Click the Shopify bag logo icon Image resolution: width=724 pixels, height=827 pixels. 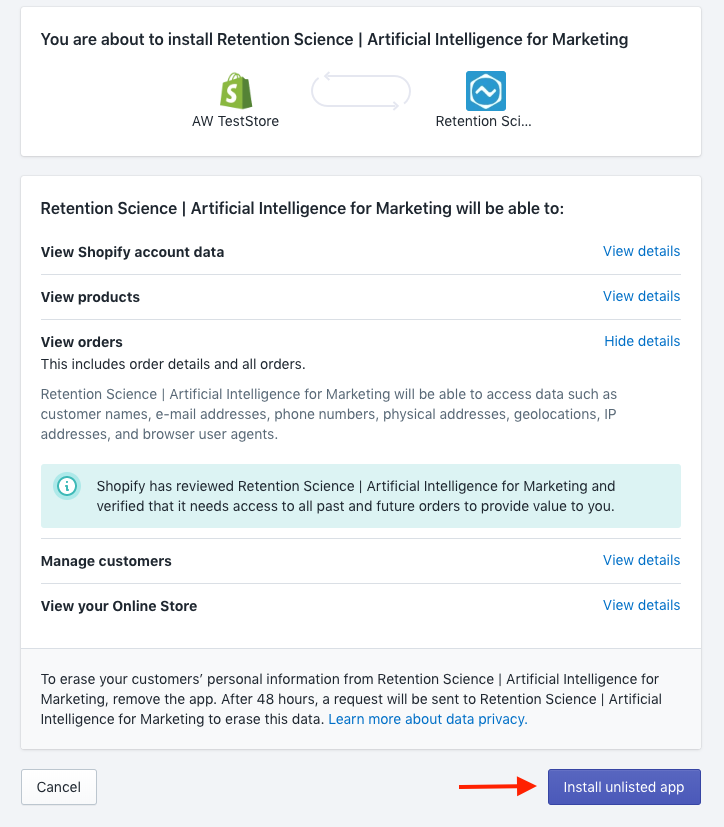[x=236, y=91]
